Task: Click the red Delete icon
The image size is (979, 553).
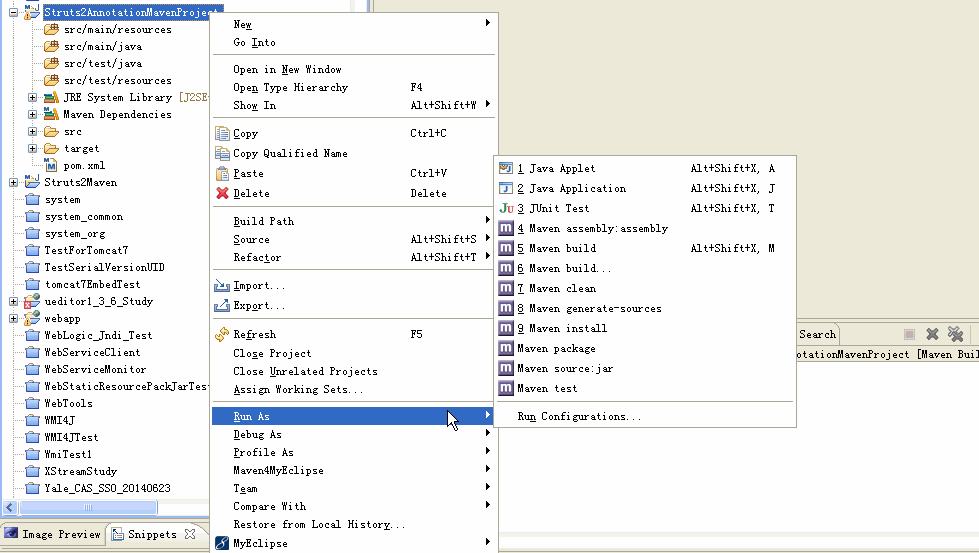Action: [x=222, y=194]
